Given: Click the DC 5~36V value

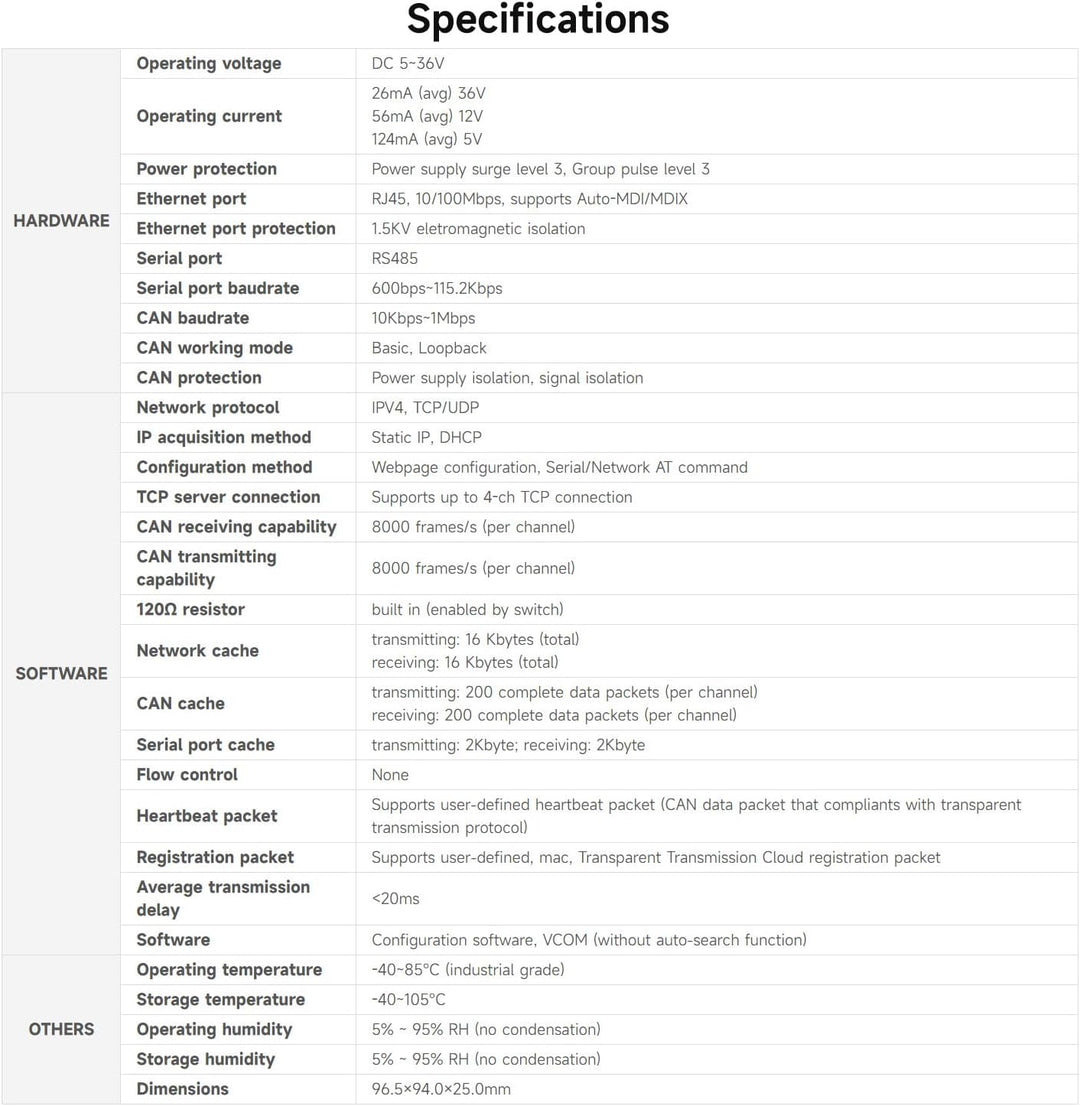Looking at the screenshot, I should tap(408, 63).
